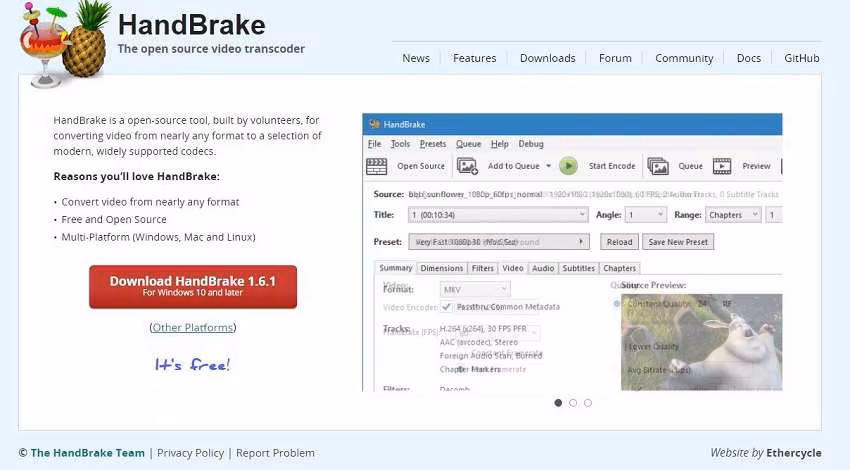850x470 pixels.
Task: Open the Community link
Action: (x=684, y=58)
